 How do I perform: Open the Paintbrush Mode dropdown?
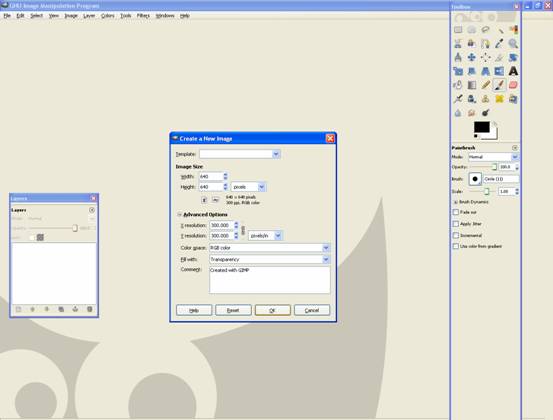[493, 157]
